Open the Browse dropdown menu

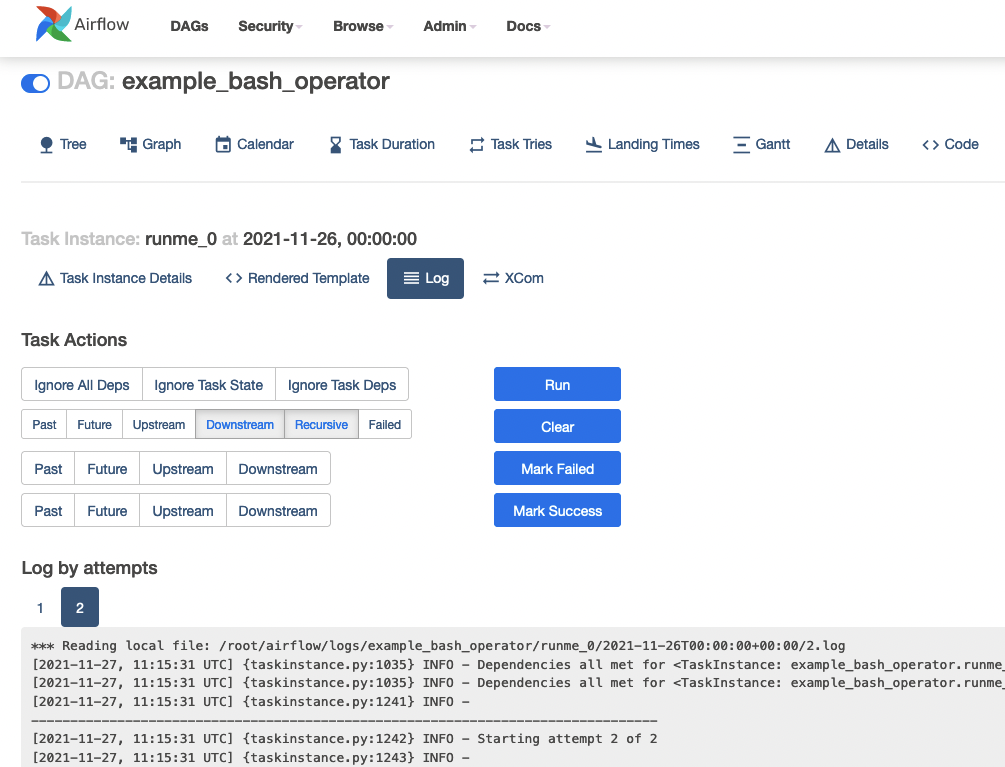(363, 26)
